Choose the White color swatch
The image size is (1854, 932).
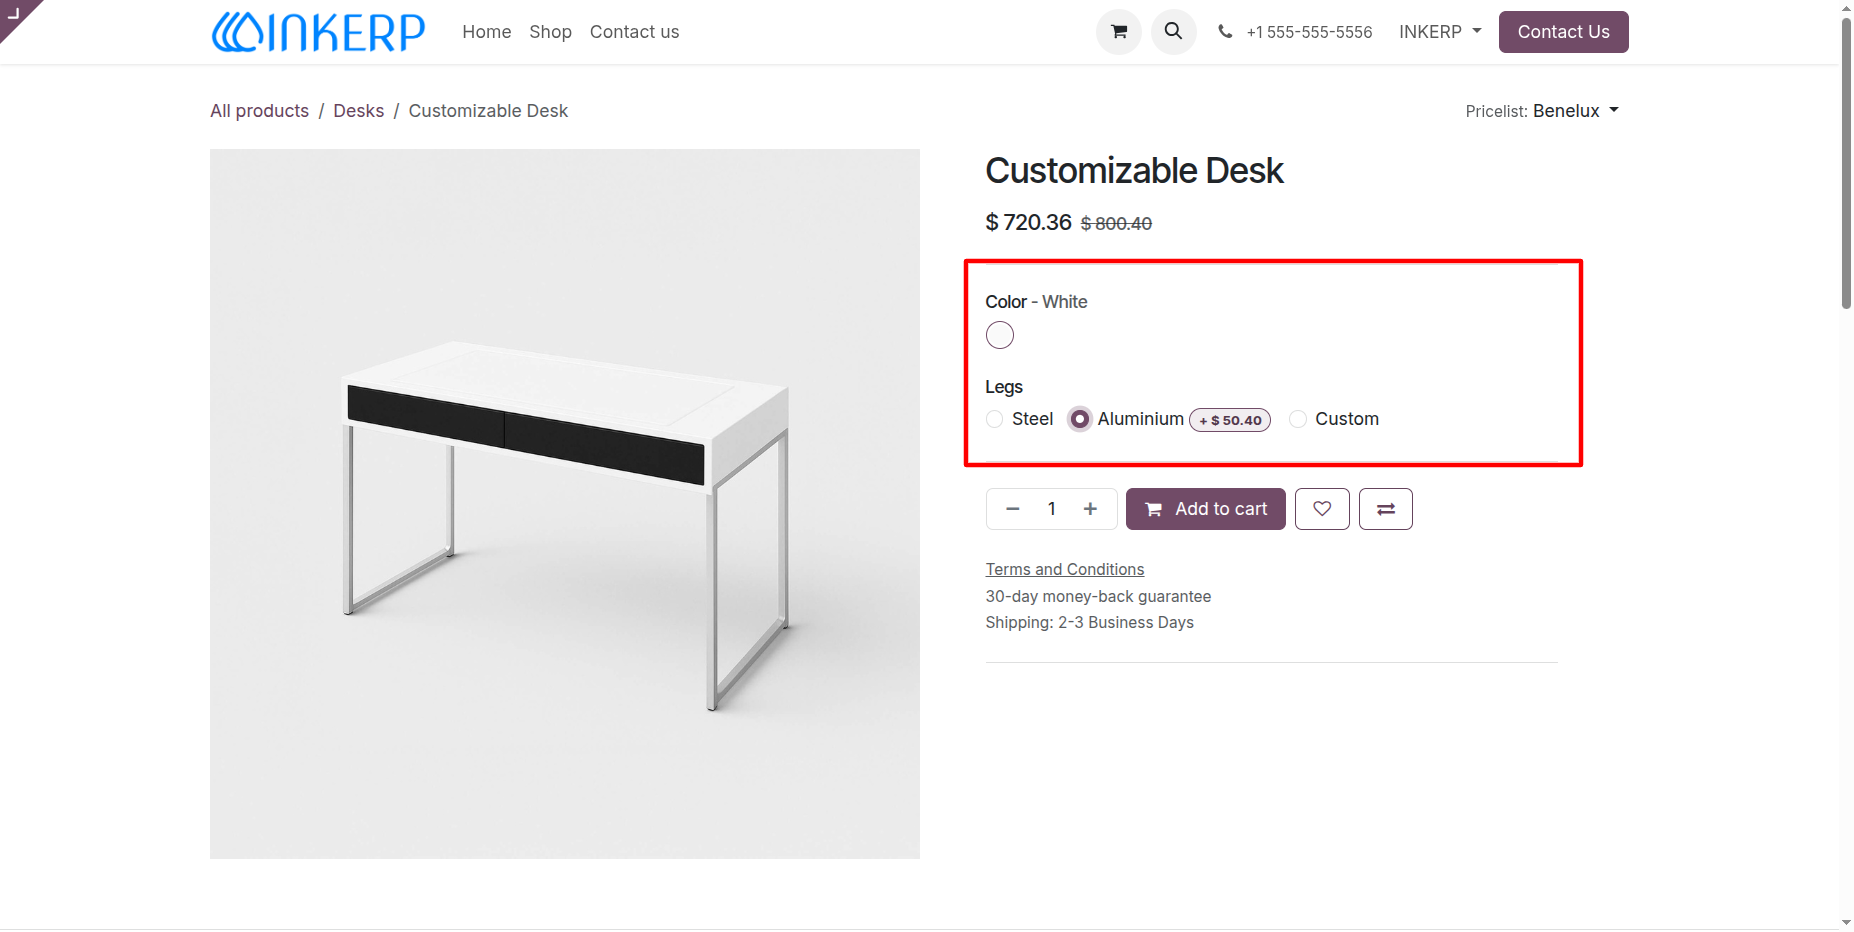tap(1000, 335)
